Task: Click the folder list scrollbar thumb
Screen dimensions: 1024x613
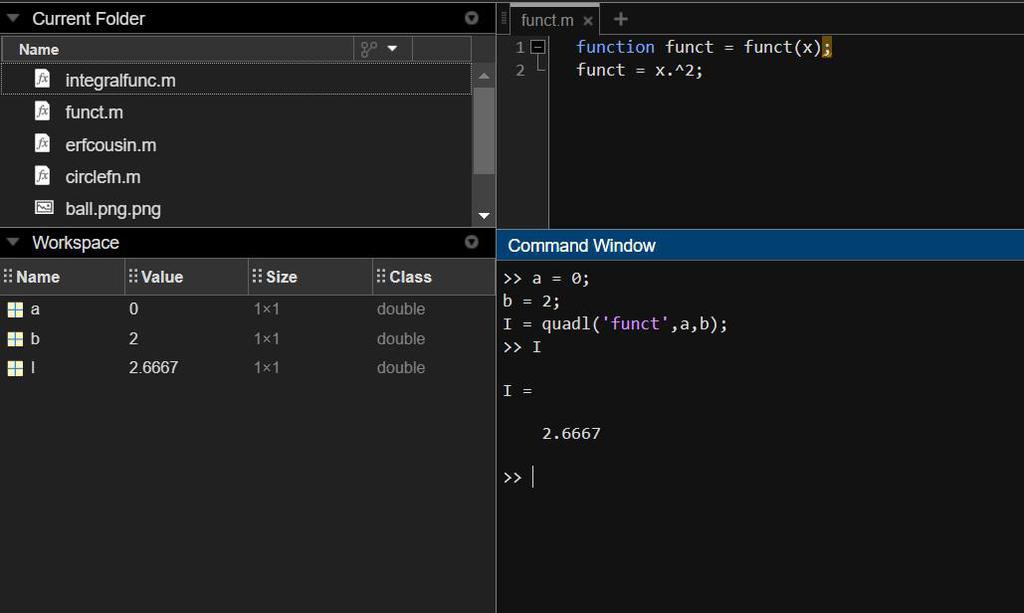Action: [484, 131]
